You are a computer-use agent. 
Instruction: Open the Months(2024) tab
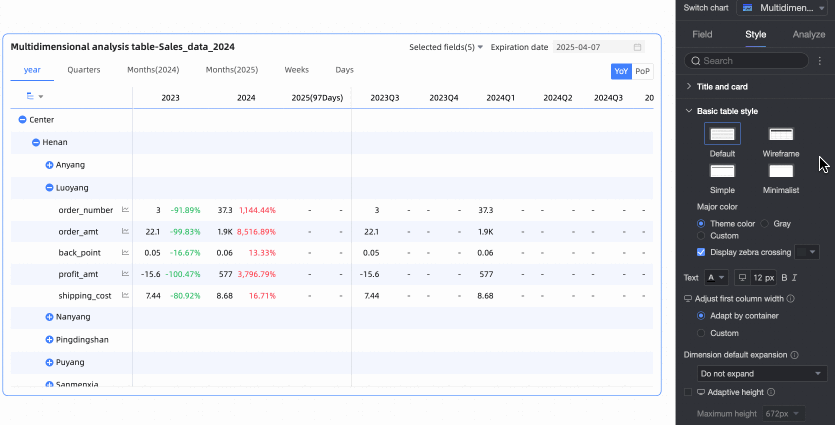(153, 70)
